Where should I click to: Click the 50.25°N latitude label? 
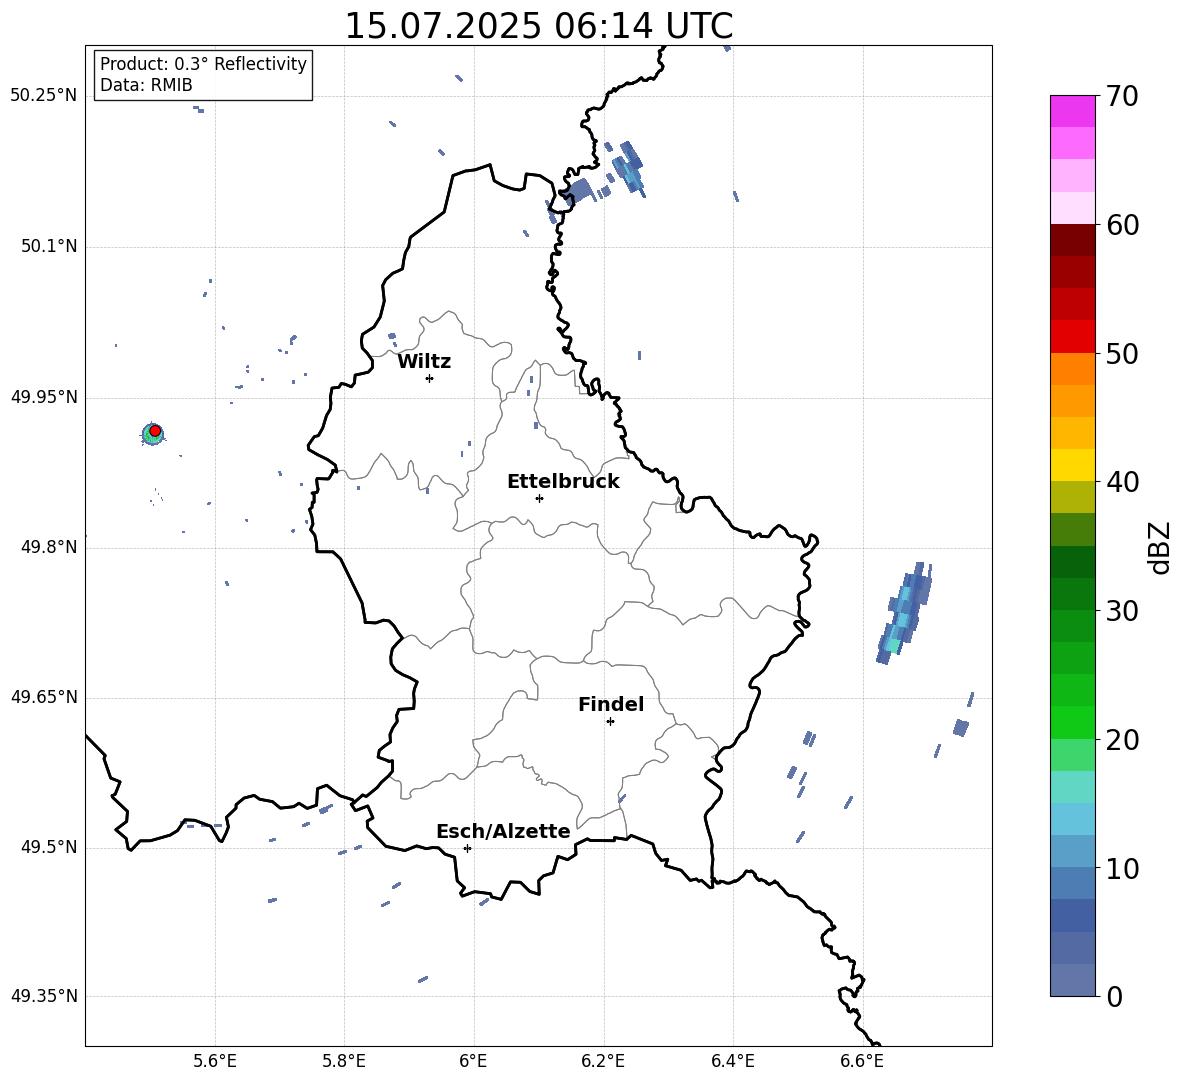click(x=44, y=96)
